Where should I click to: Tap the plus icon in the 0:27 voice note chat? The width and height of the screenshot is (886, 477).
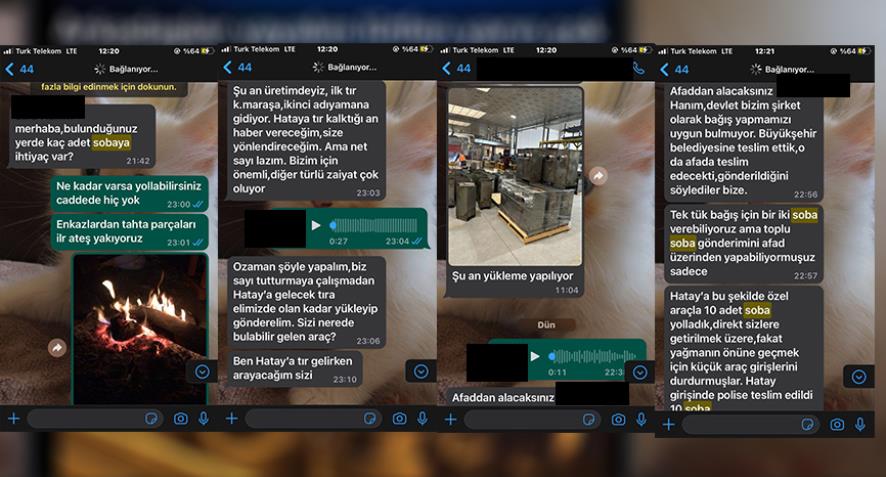(x=232, y=418)
